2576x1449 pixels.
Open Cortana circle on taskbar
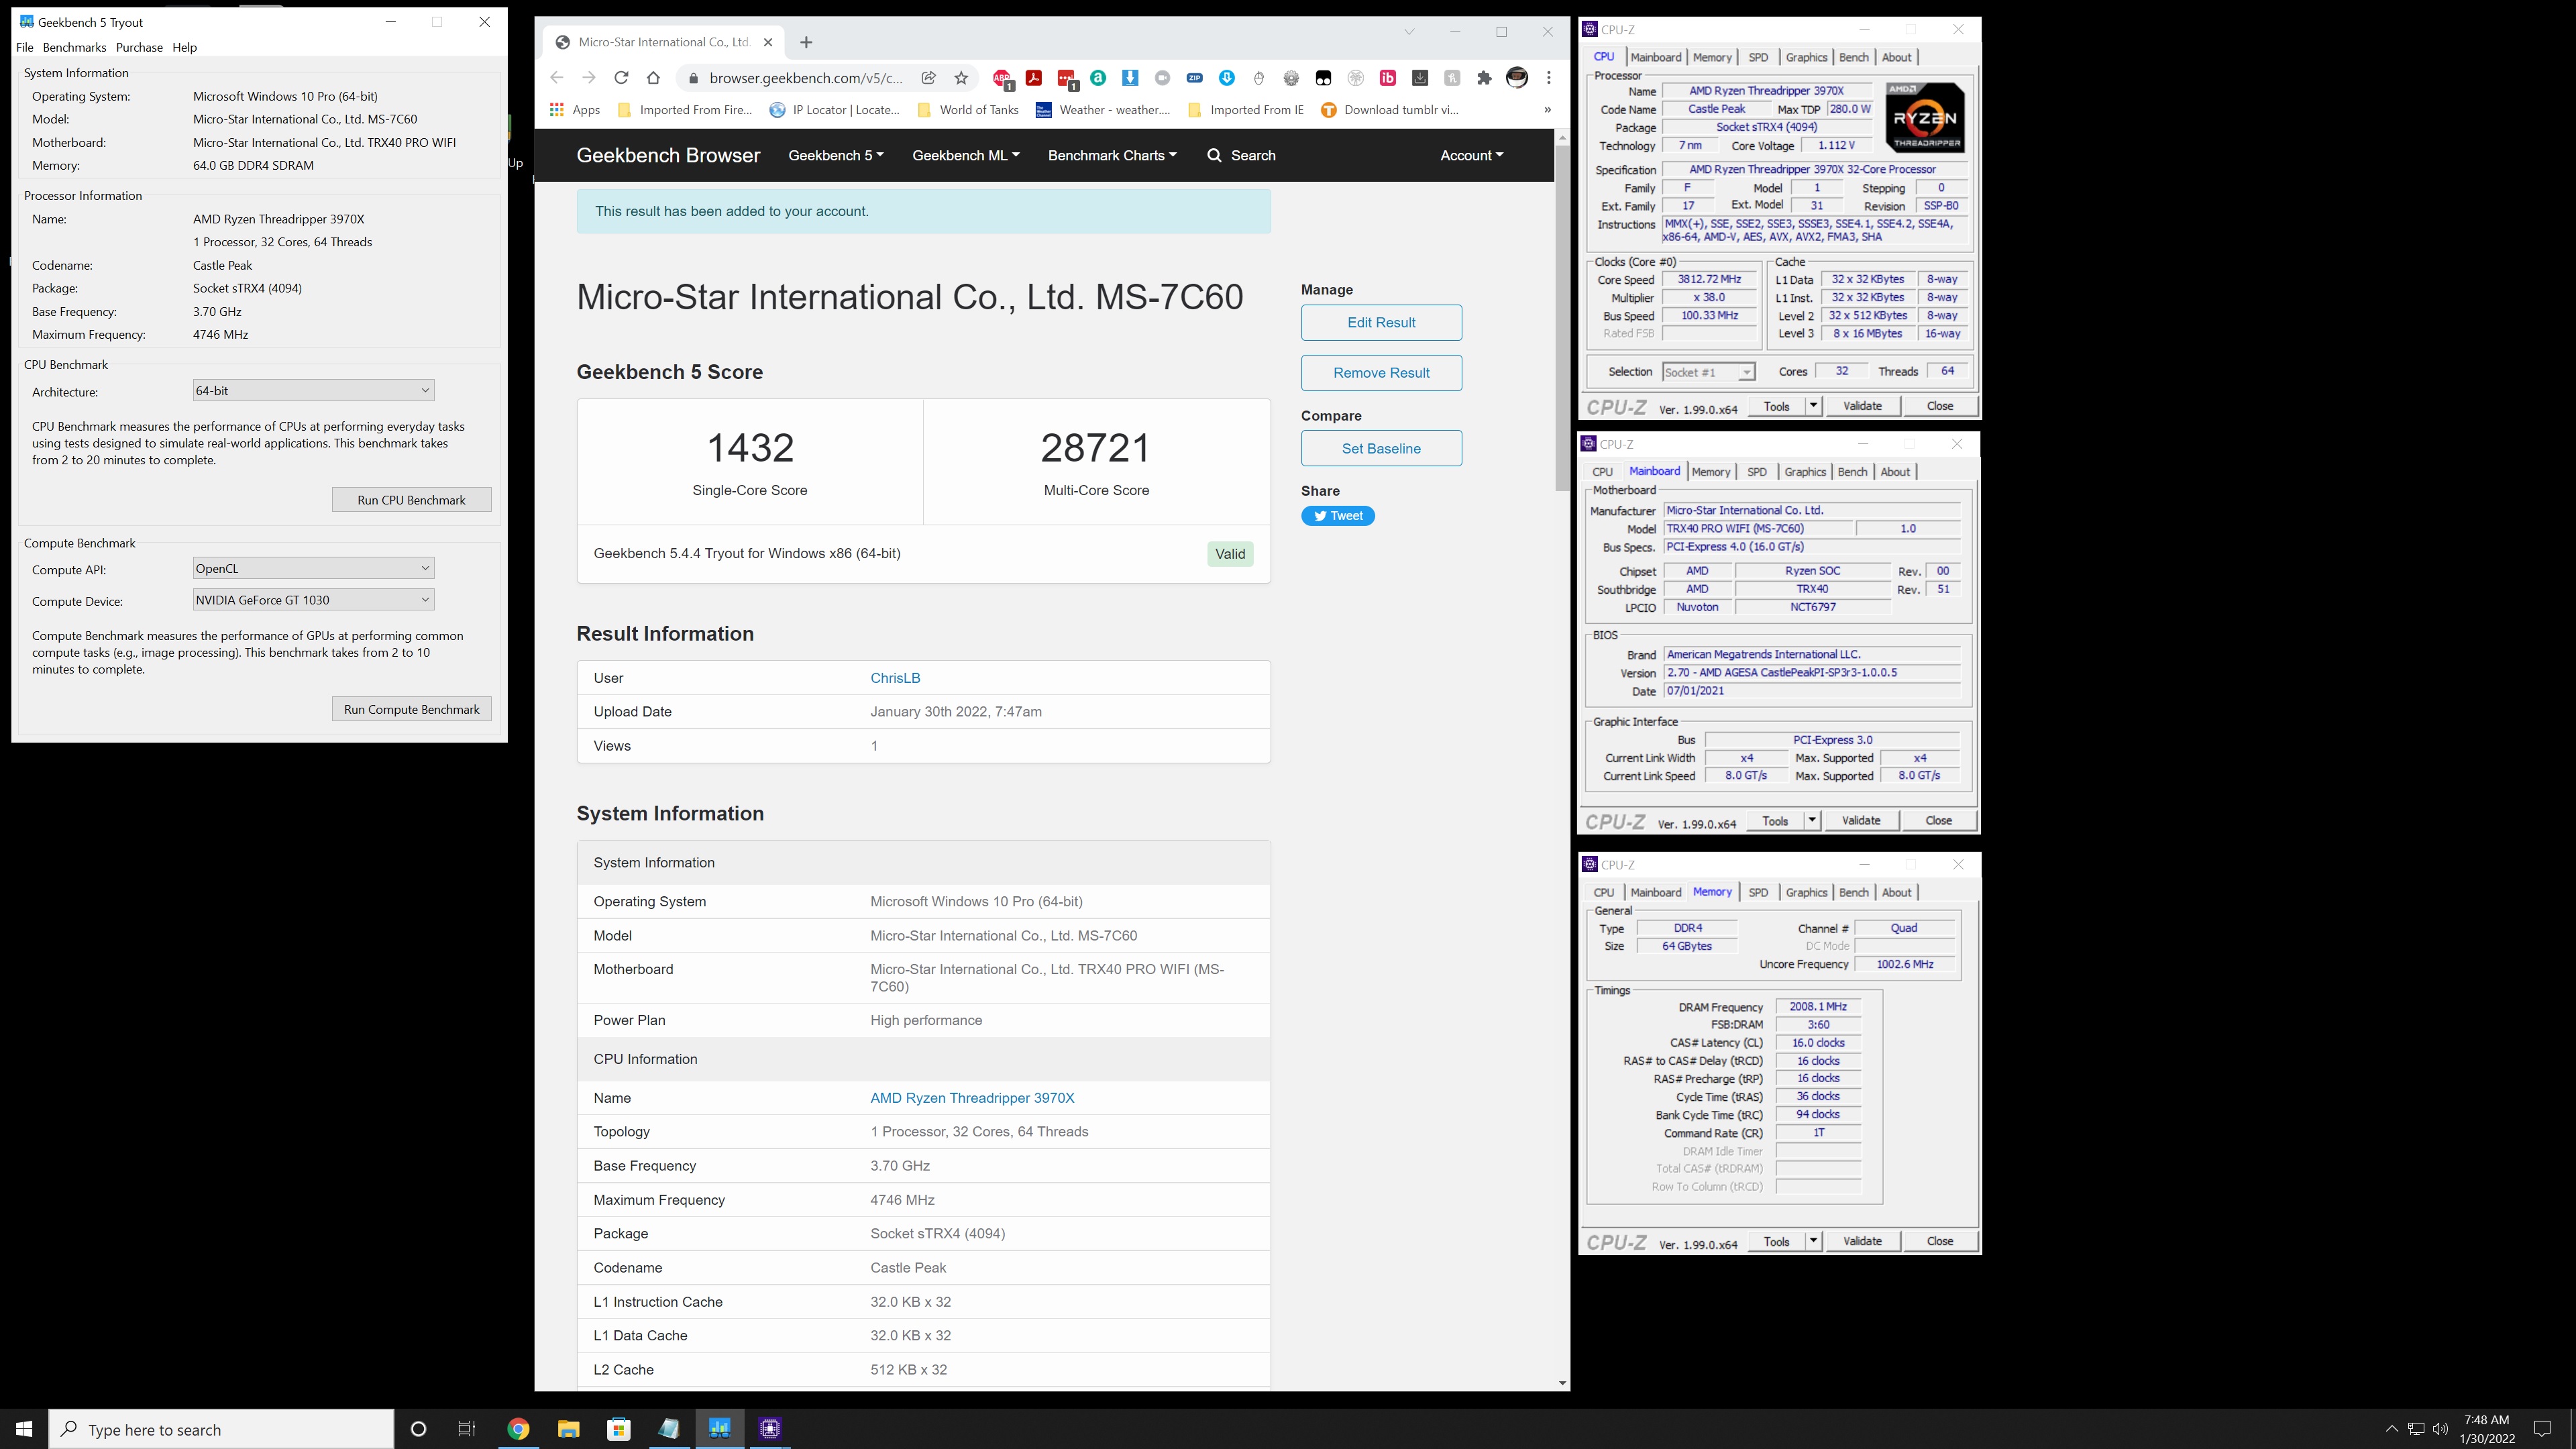[419, 1429]
